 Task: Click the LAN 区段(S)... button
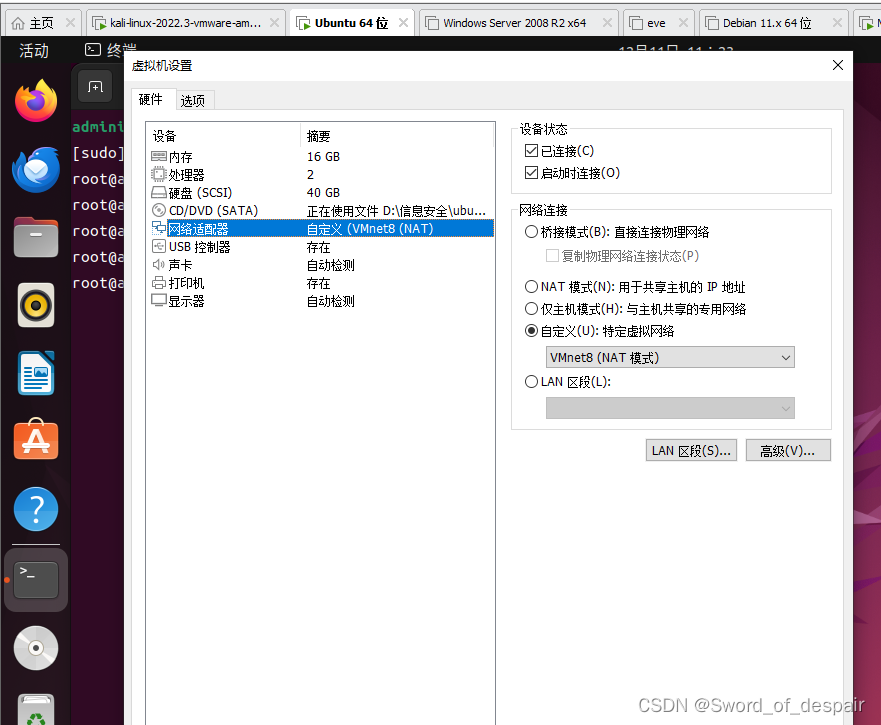click(x=692, y=451)
